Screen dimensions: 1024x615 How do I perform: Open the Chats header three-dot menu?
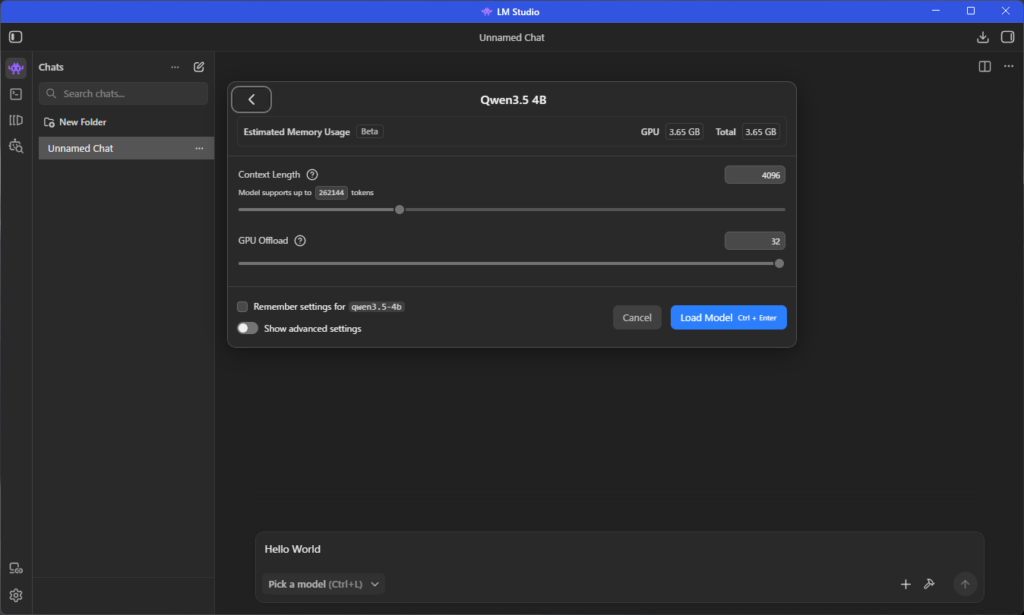[x=175, y=67]
